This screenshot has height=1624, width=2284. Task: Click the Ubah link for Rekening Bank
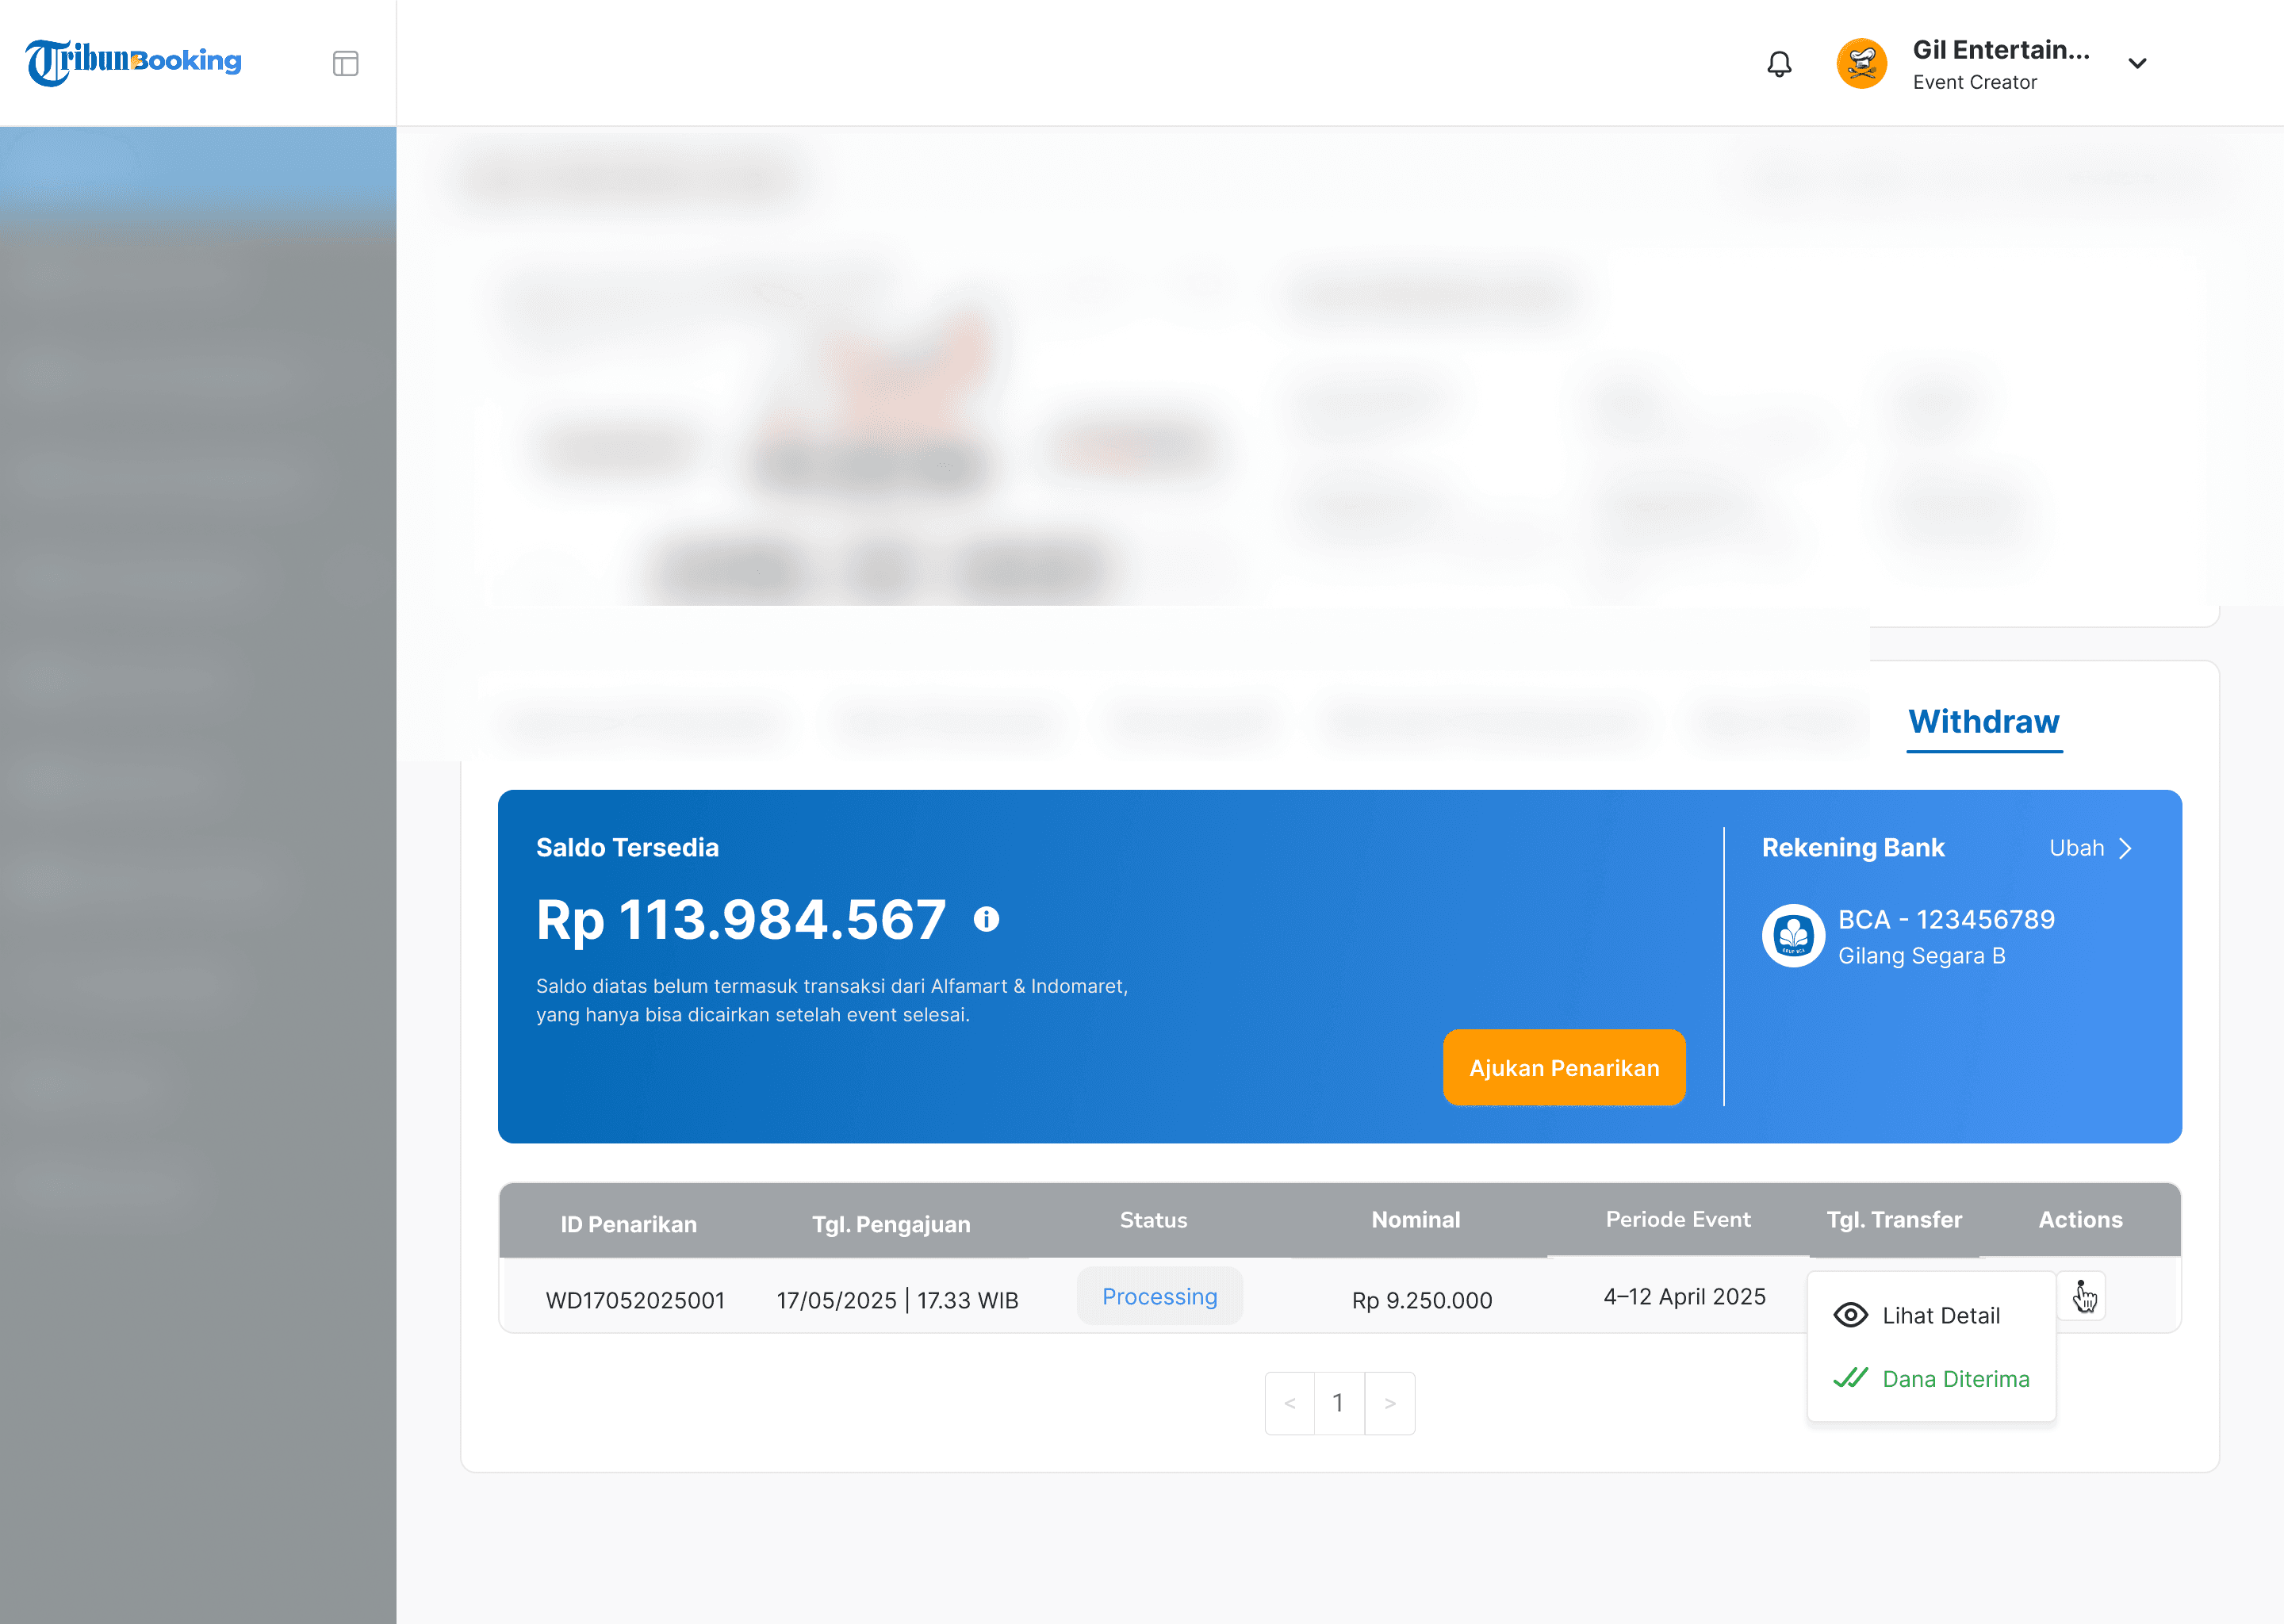[x=2090, y=848]
